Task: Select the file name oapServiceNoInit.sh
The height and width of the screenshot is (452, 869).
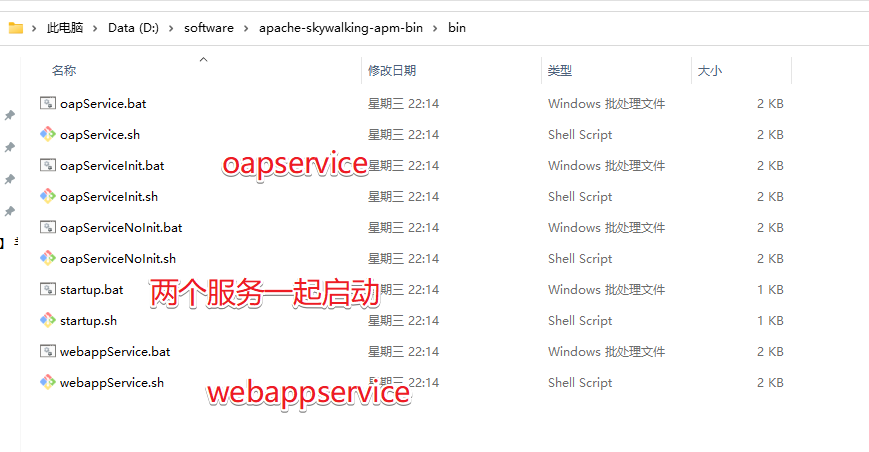Action: 117,259
